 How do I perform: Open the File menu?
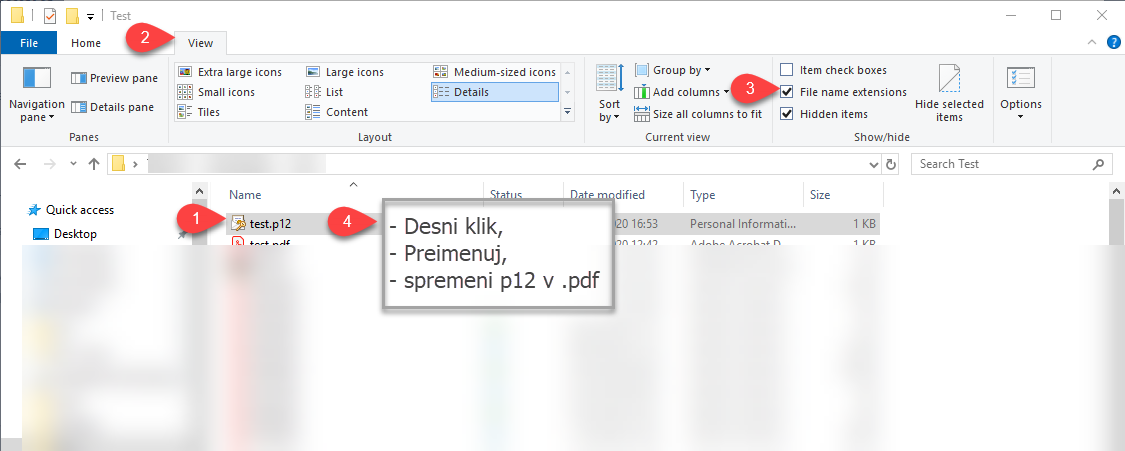click(29, 43)
